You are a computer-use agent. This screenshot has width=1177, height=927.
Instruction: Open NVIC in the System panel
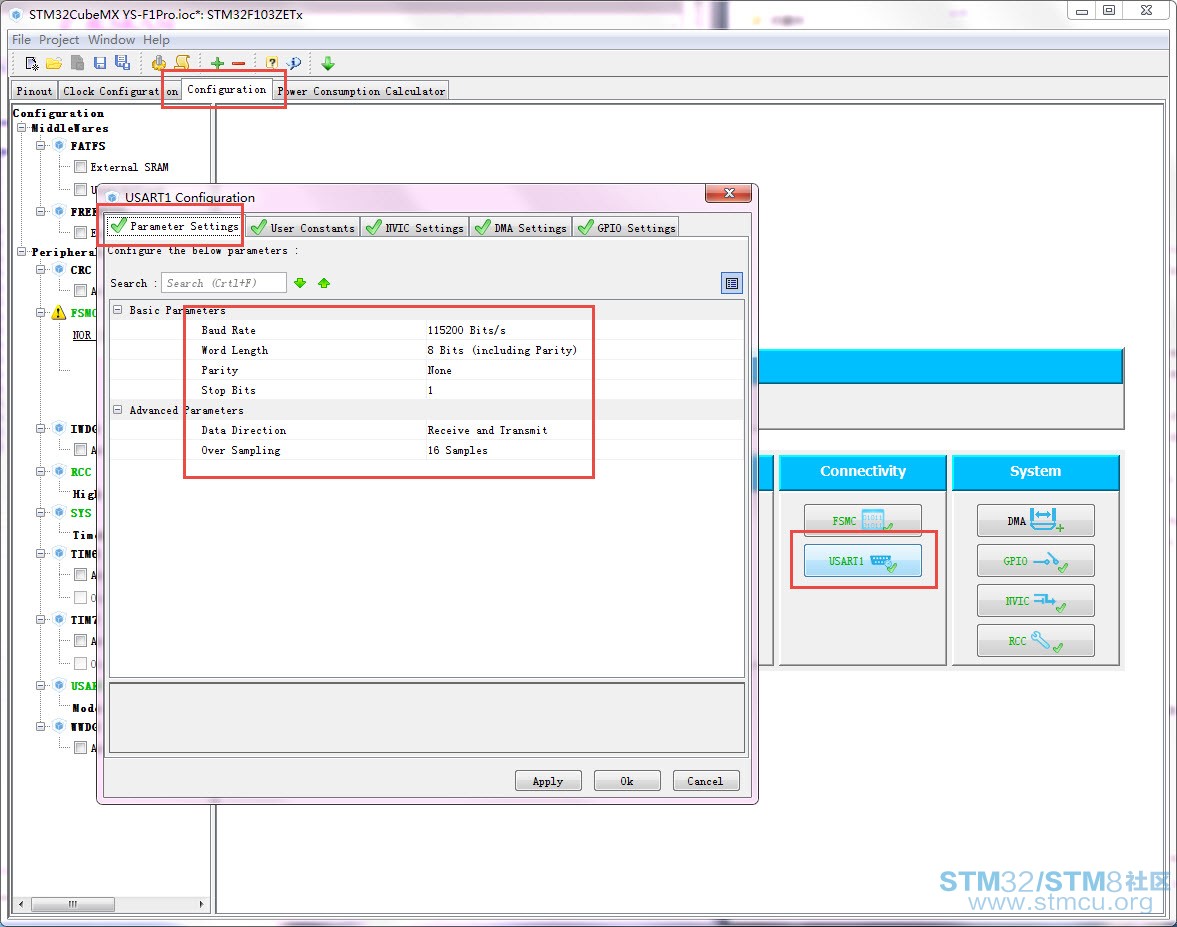(1035, 600)
